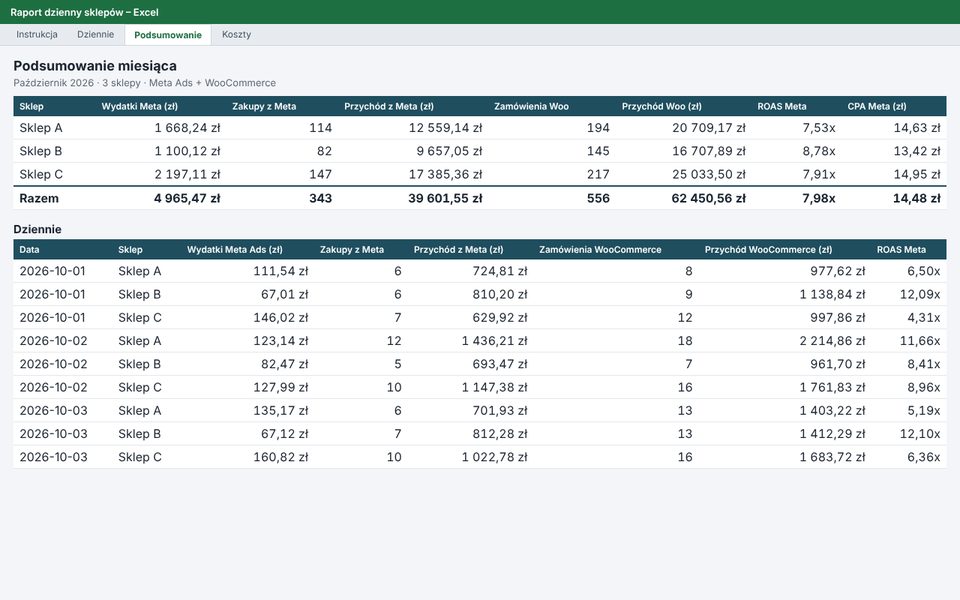Click the 'Dziennie' section heading above daily table
The height and width of the screenshot is (600, 960).
click(x=37, y=229)
